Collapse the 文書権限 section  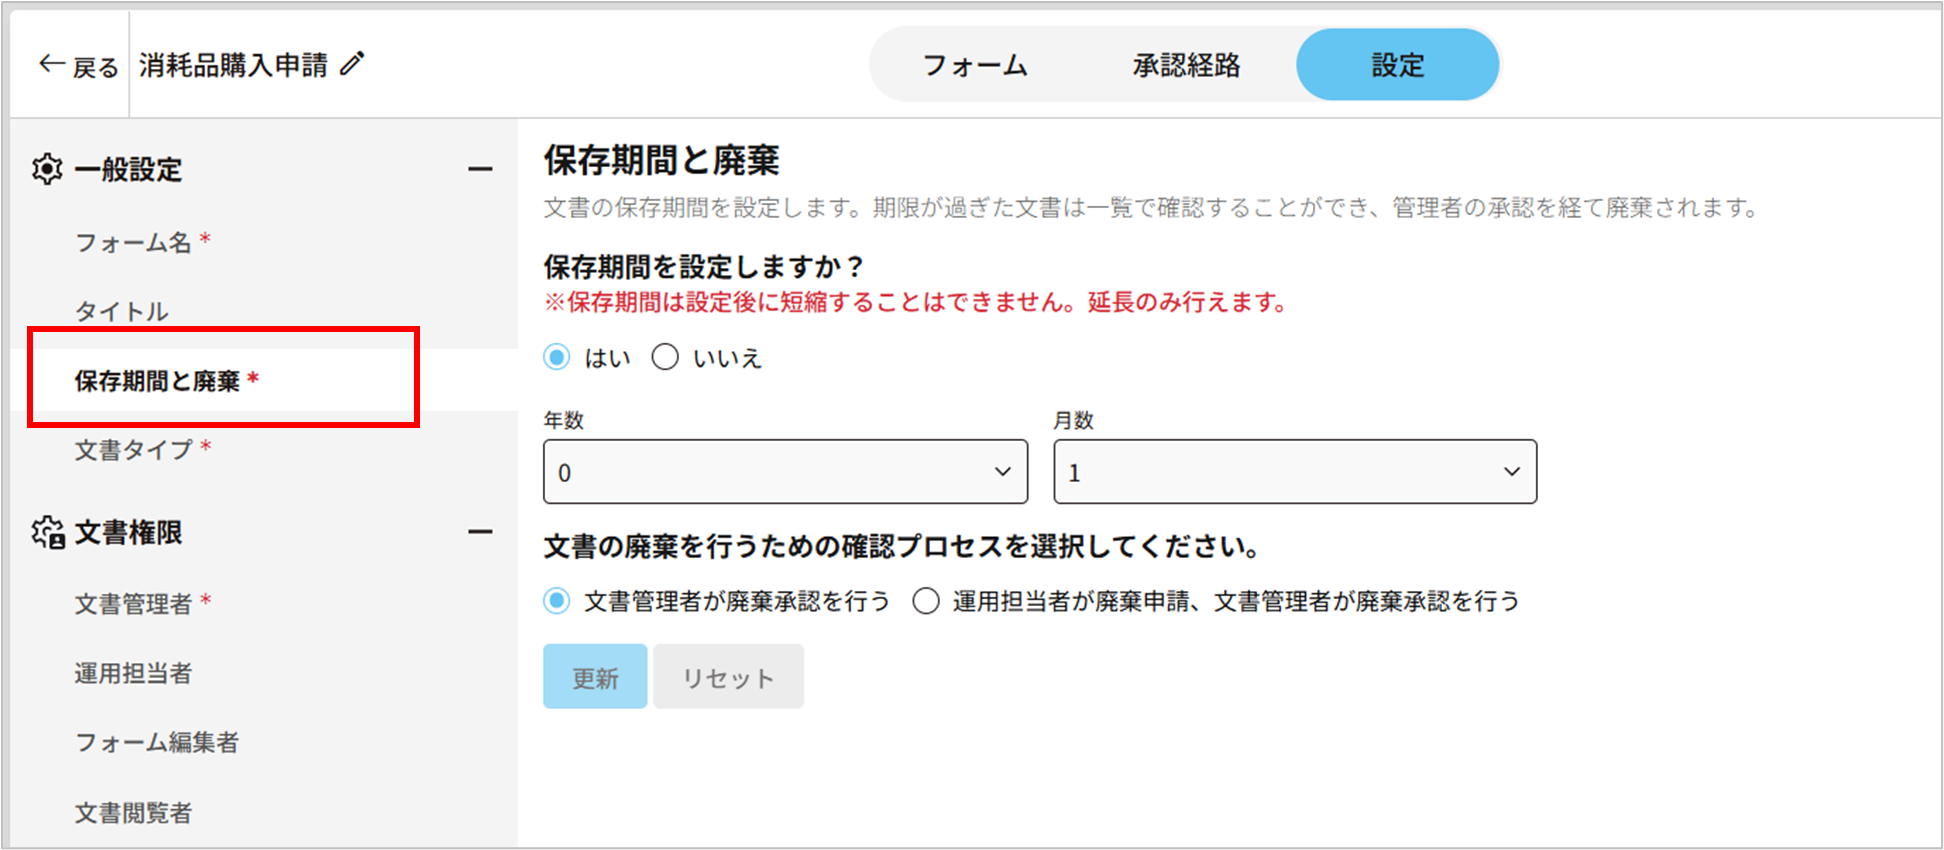coord(480,532)
